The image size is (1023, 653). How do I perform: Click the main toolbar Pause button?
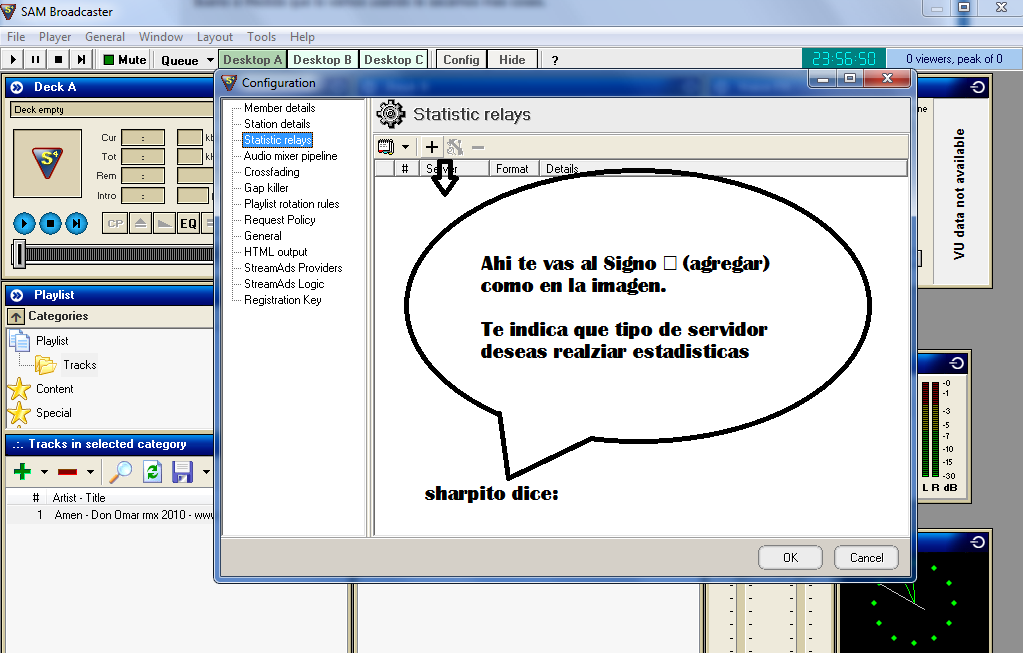tap(35, 59)
